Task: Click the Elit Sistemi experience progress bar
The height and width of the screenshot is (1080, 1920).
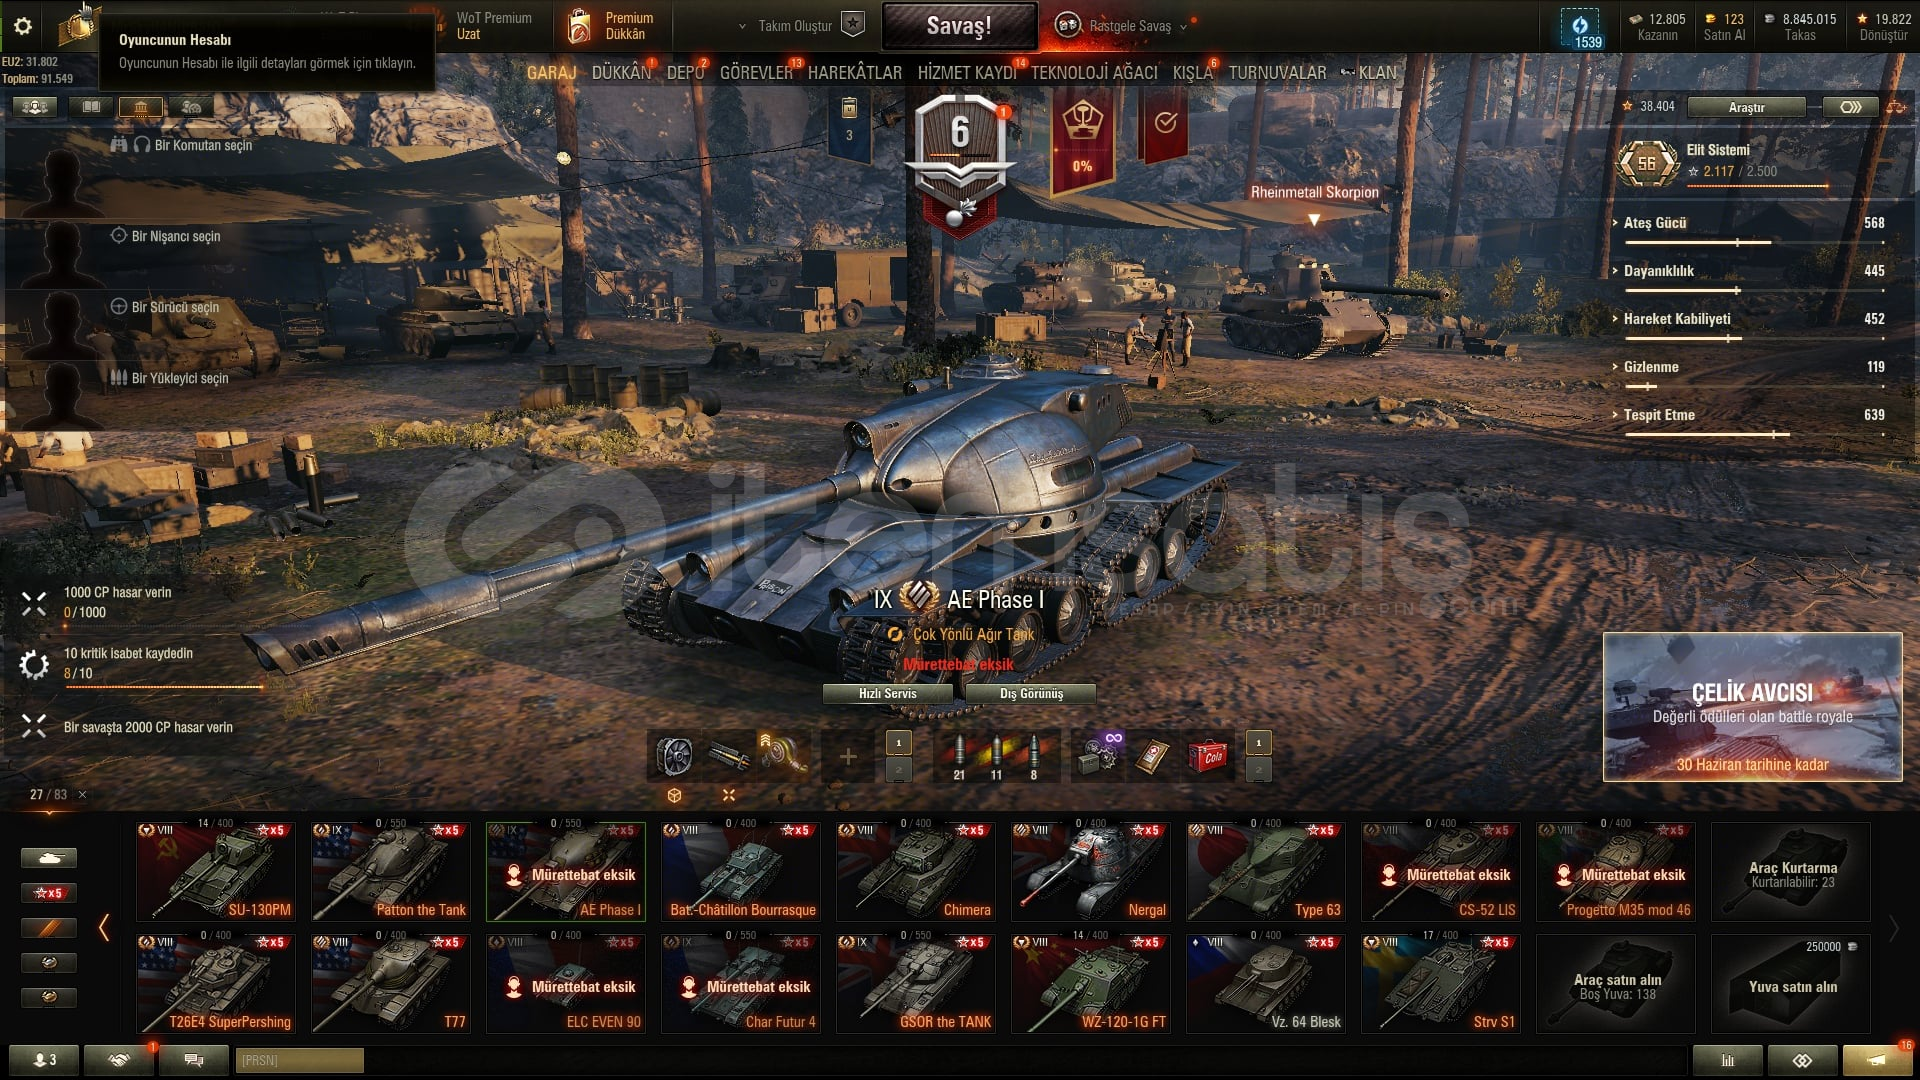Action: click(1758, 186)
